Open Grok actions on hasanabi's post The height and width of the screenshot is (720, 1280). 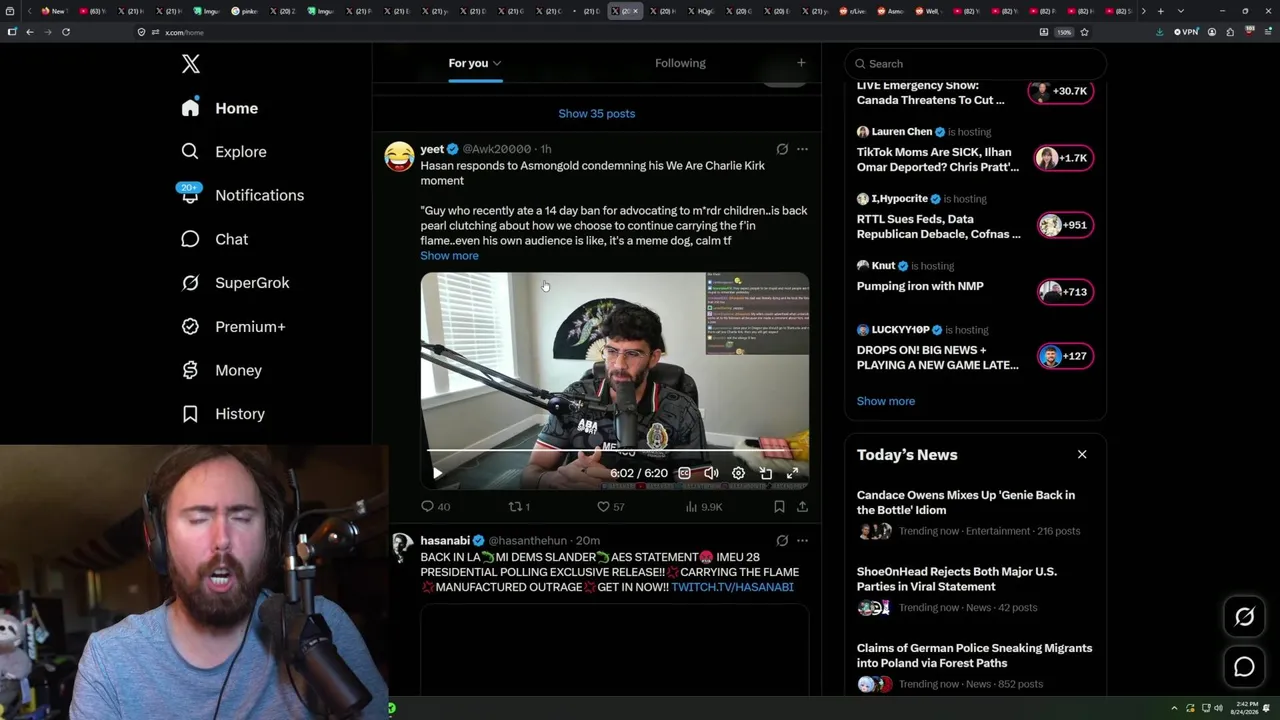point(782,541)
